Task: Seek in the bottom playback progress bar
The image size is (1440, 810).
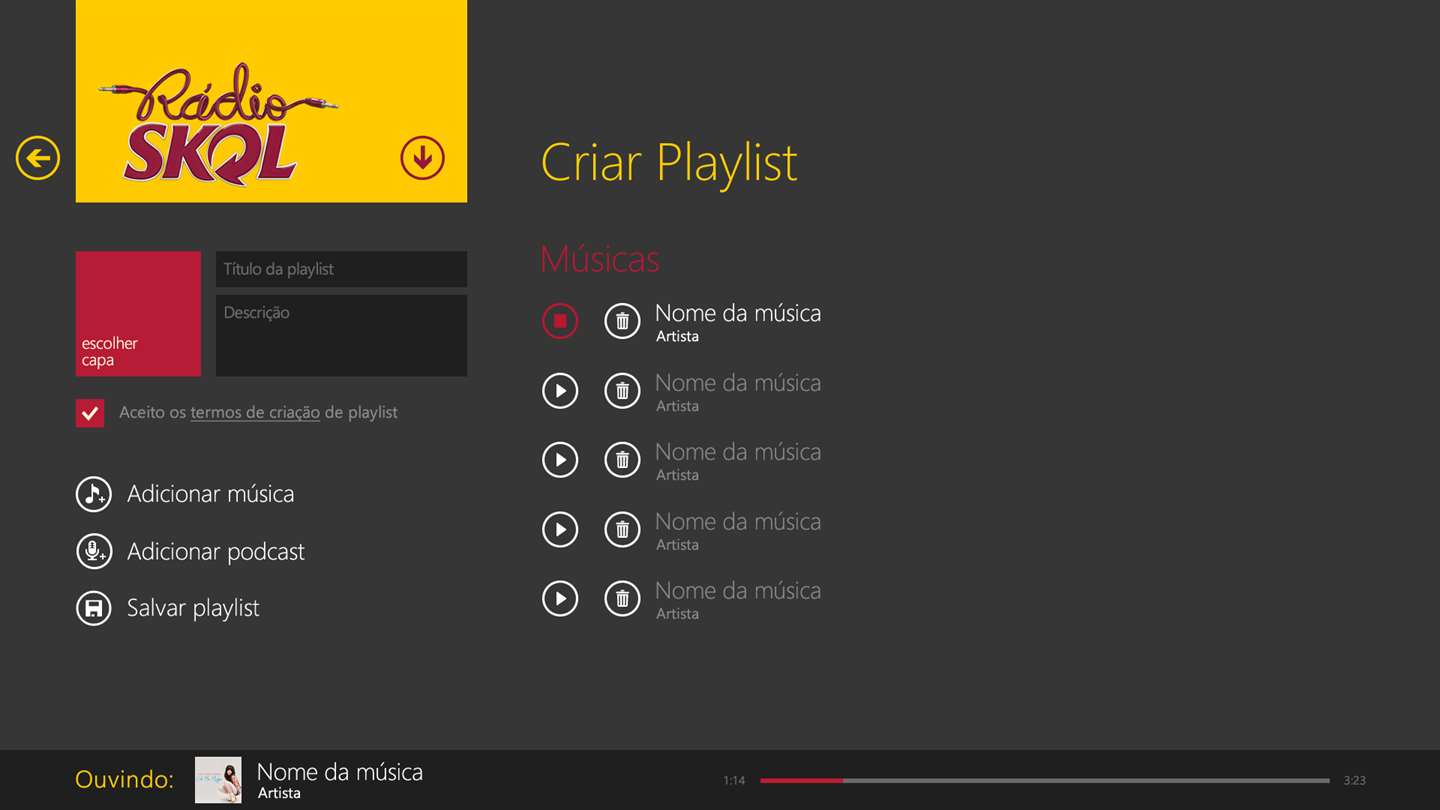Action: click(x=1045, y=780)
